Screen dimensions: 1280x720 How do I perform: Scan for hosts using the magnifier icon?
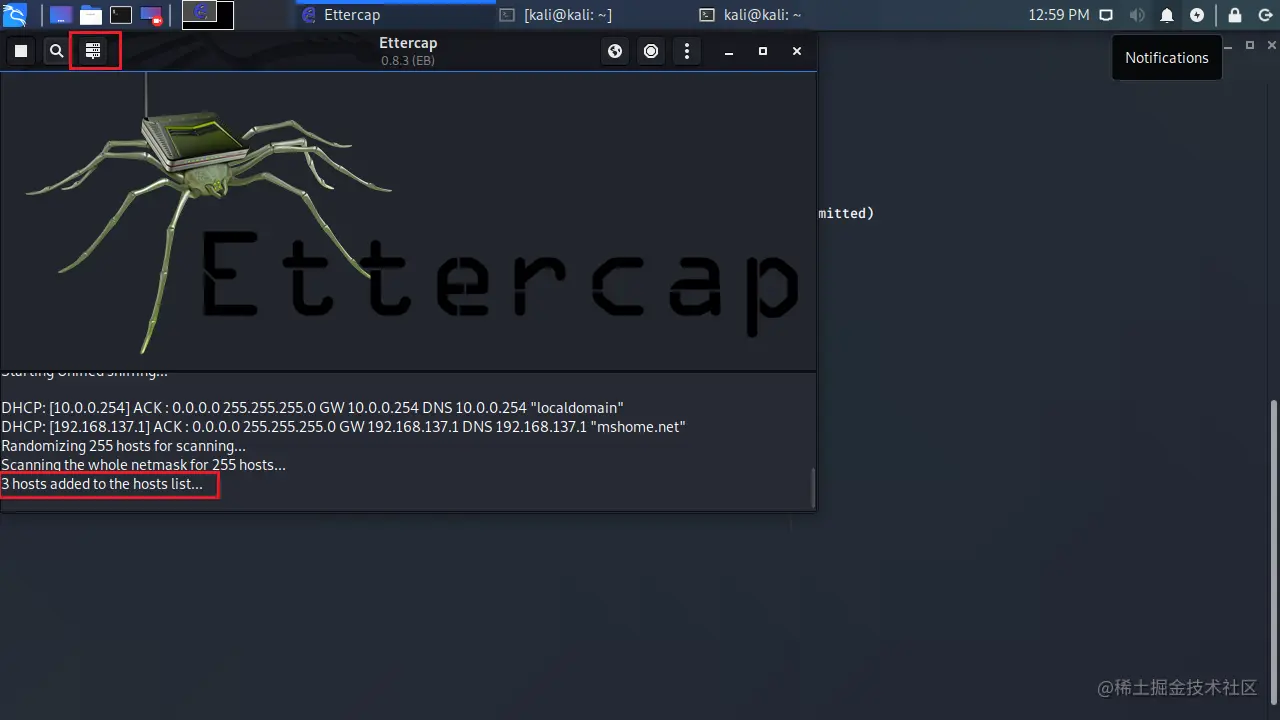[57, 51]
